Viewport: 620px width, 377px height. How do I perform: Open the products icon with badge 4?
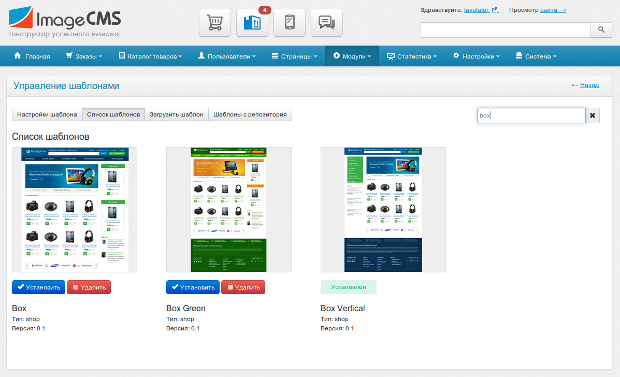252,23
